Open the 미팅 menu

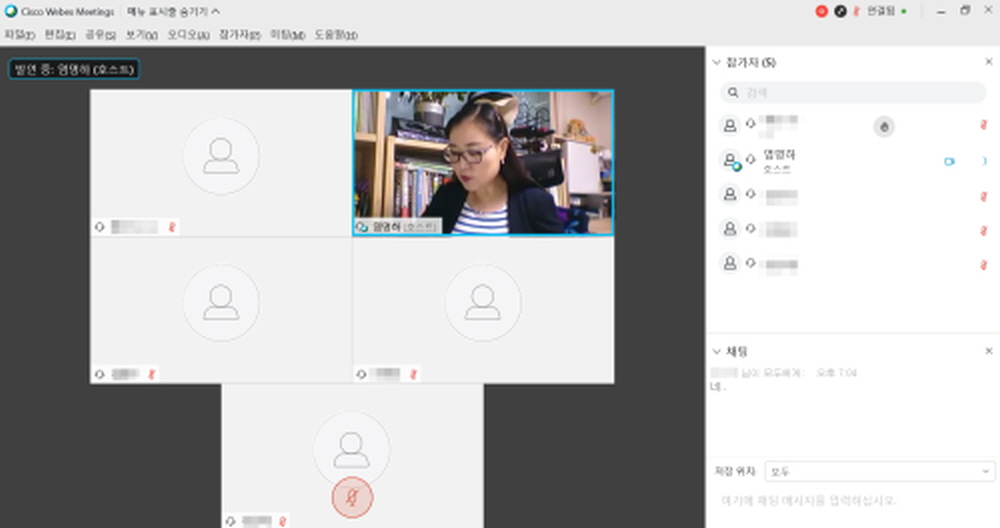288,34
